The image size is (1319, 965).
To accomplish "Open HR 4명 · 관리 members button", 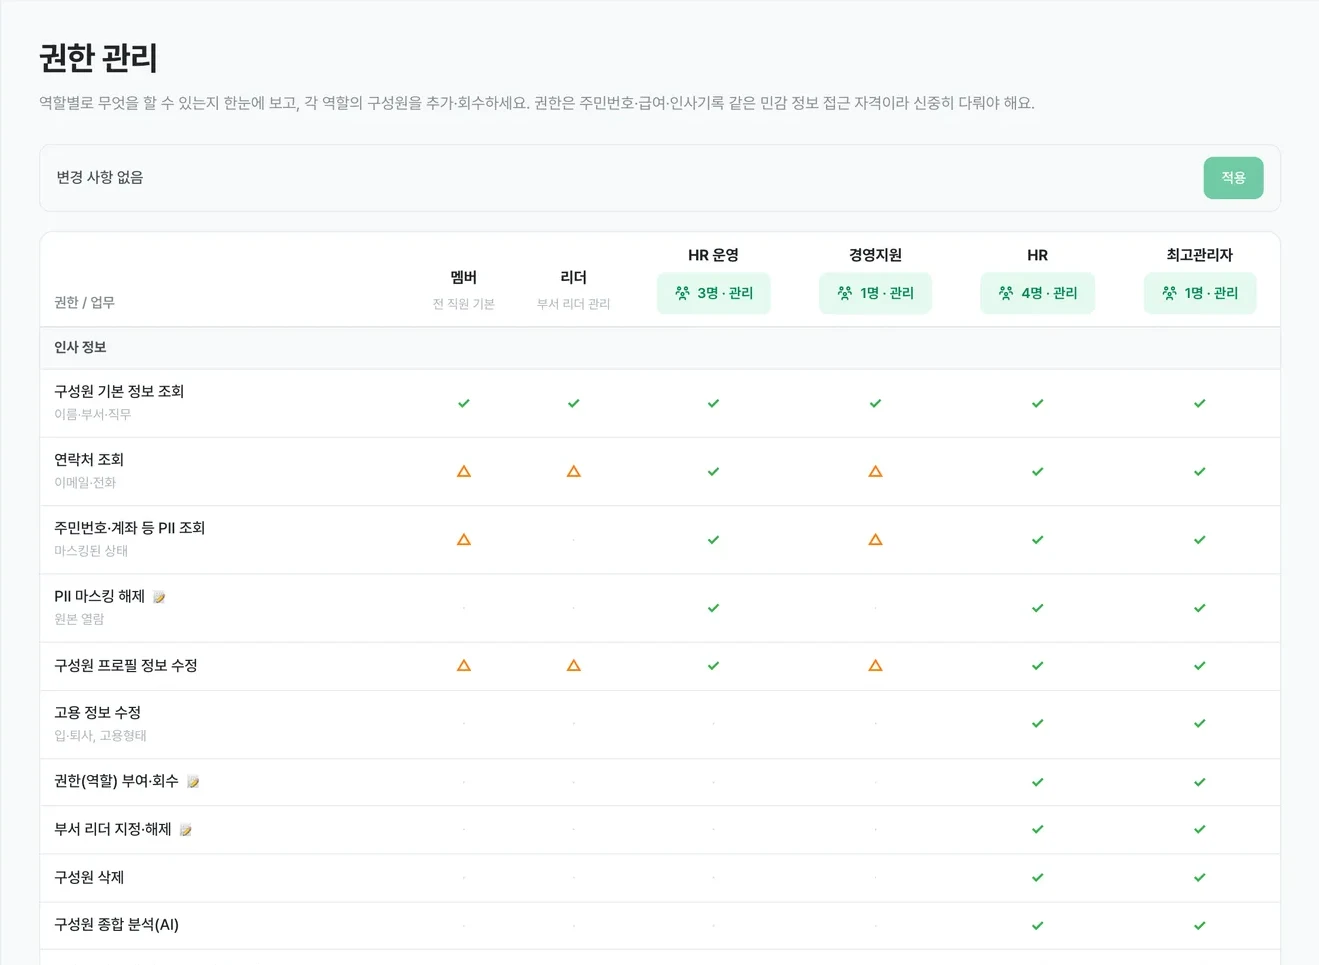I will pos(1037,293).
